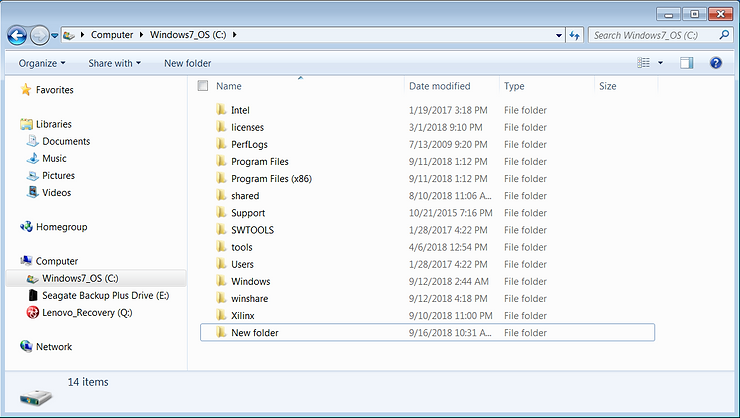Click the SWTOOLS folder icon

[221, 229]
